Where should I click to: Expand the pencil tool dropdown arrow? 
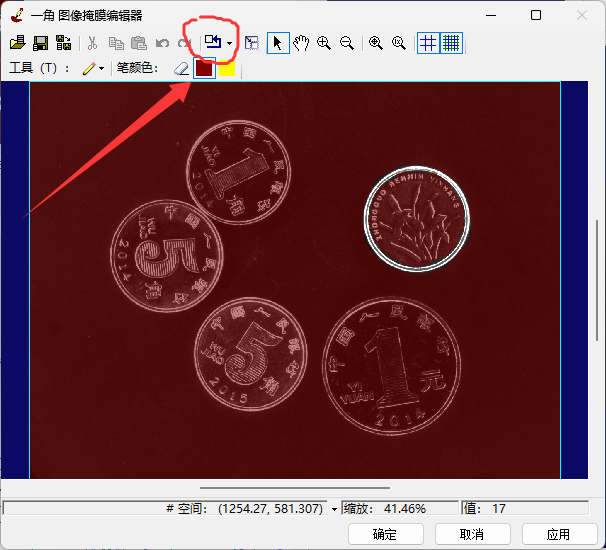[101, 69]
